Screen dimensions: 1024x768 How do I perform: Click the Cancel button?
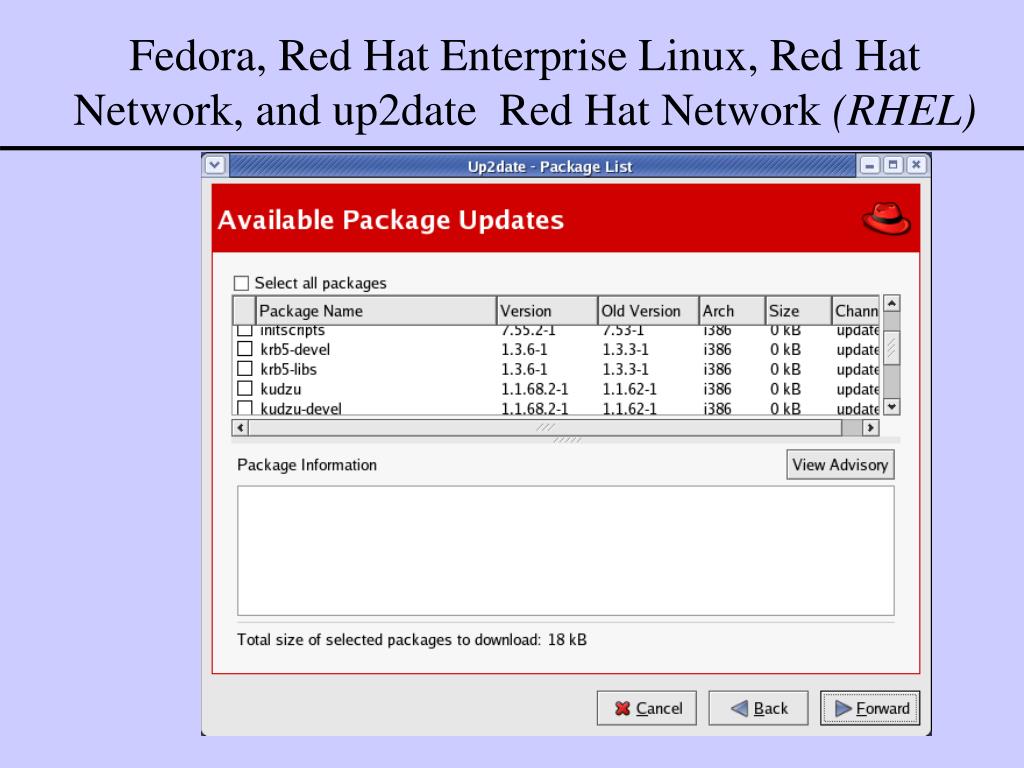(x=647, y=708)
